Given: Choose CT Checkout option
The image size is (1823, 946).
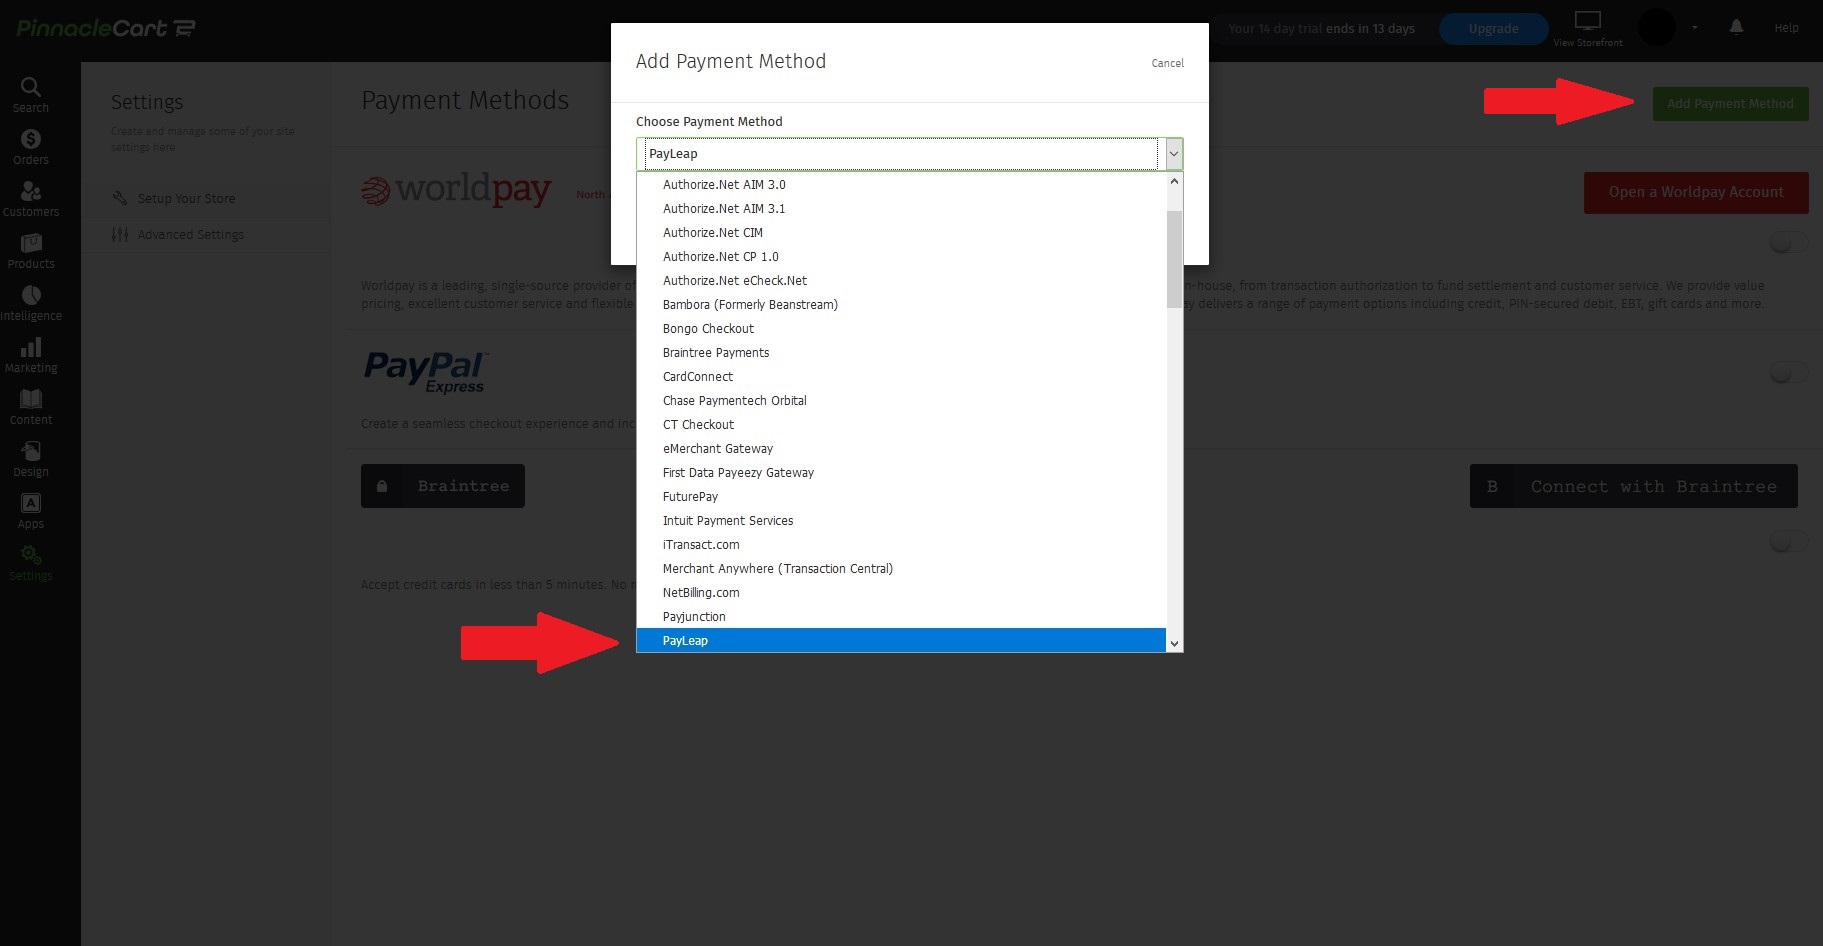Looking at the screenshot, I should pyautogui.click(x=901, y=425).
